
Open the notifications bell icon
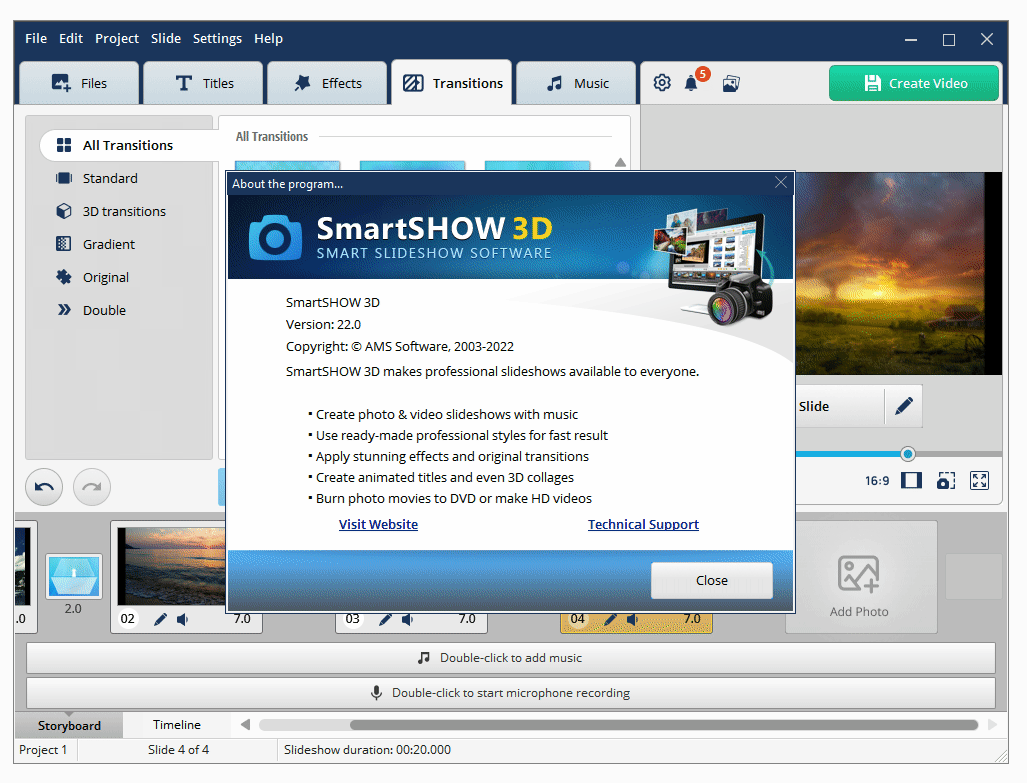pyautogui.click(x=691, y=83)
